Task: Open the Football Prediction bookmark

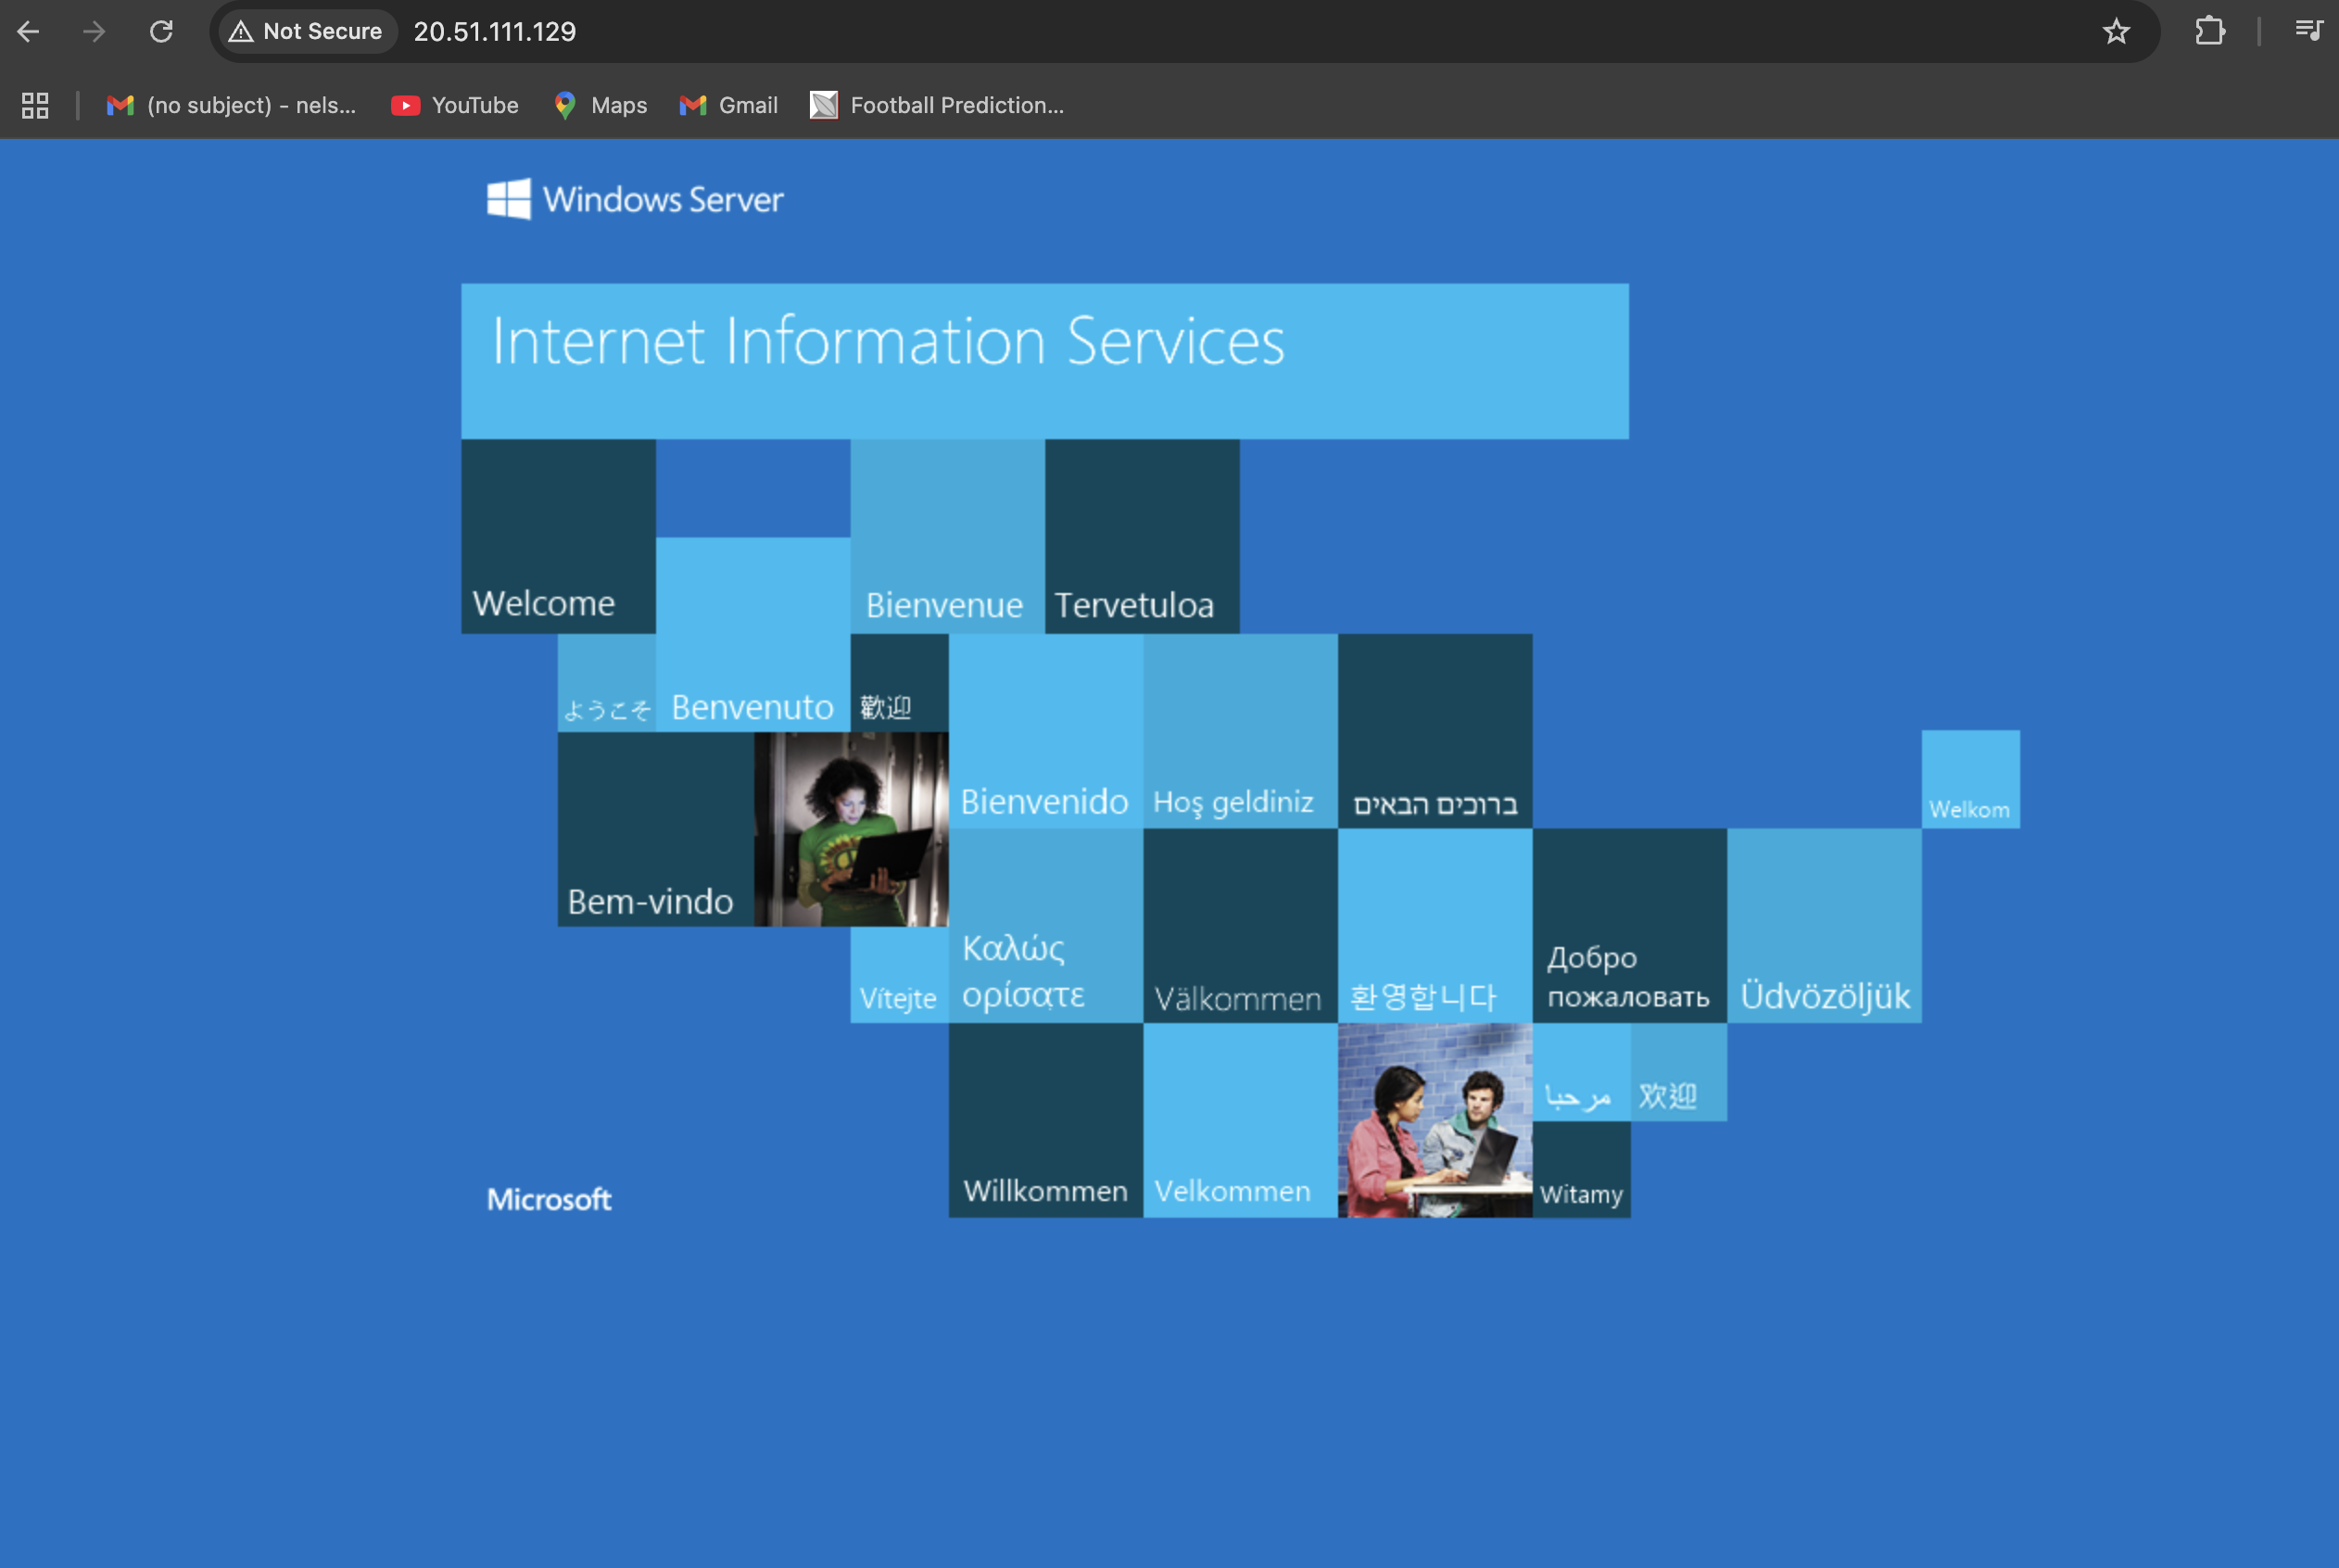Action: (x=937, y=105)
